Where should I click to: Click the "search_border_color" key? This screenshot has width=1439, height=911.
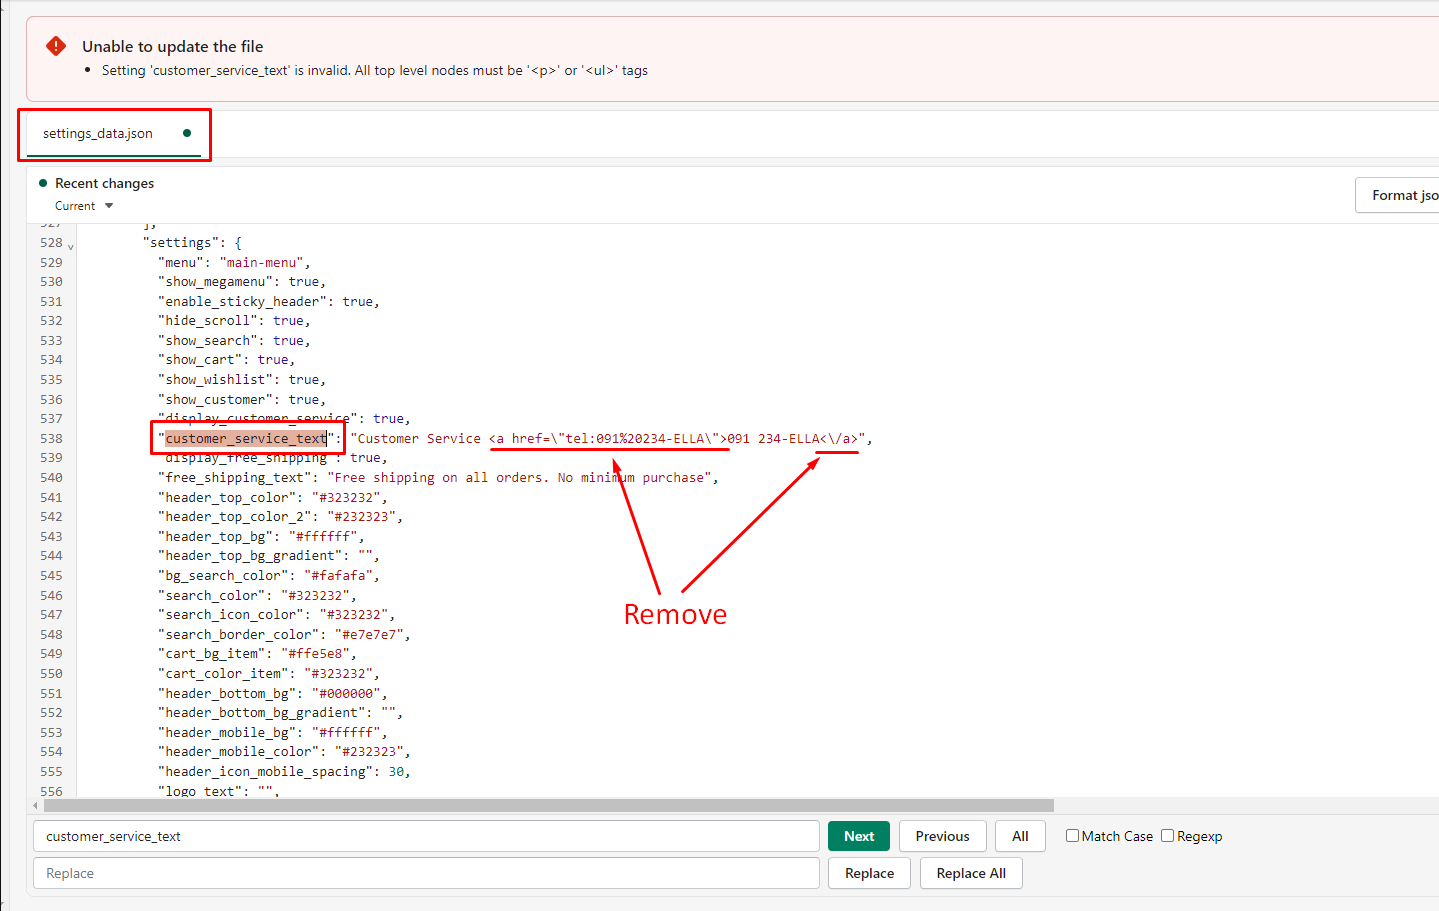point(238,634)
